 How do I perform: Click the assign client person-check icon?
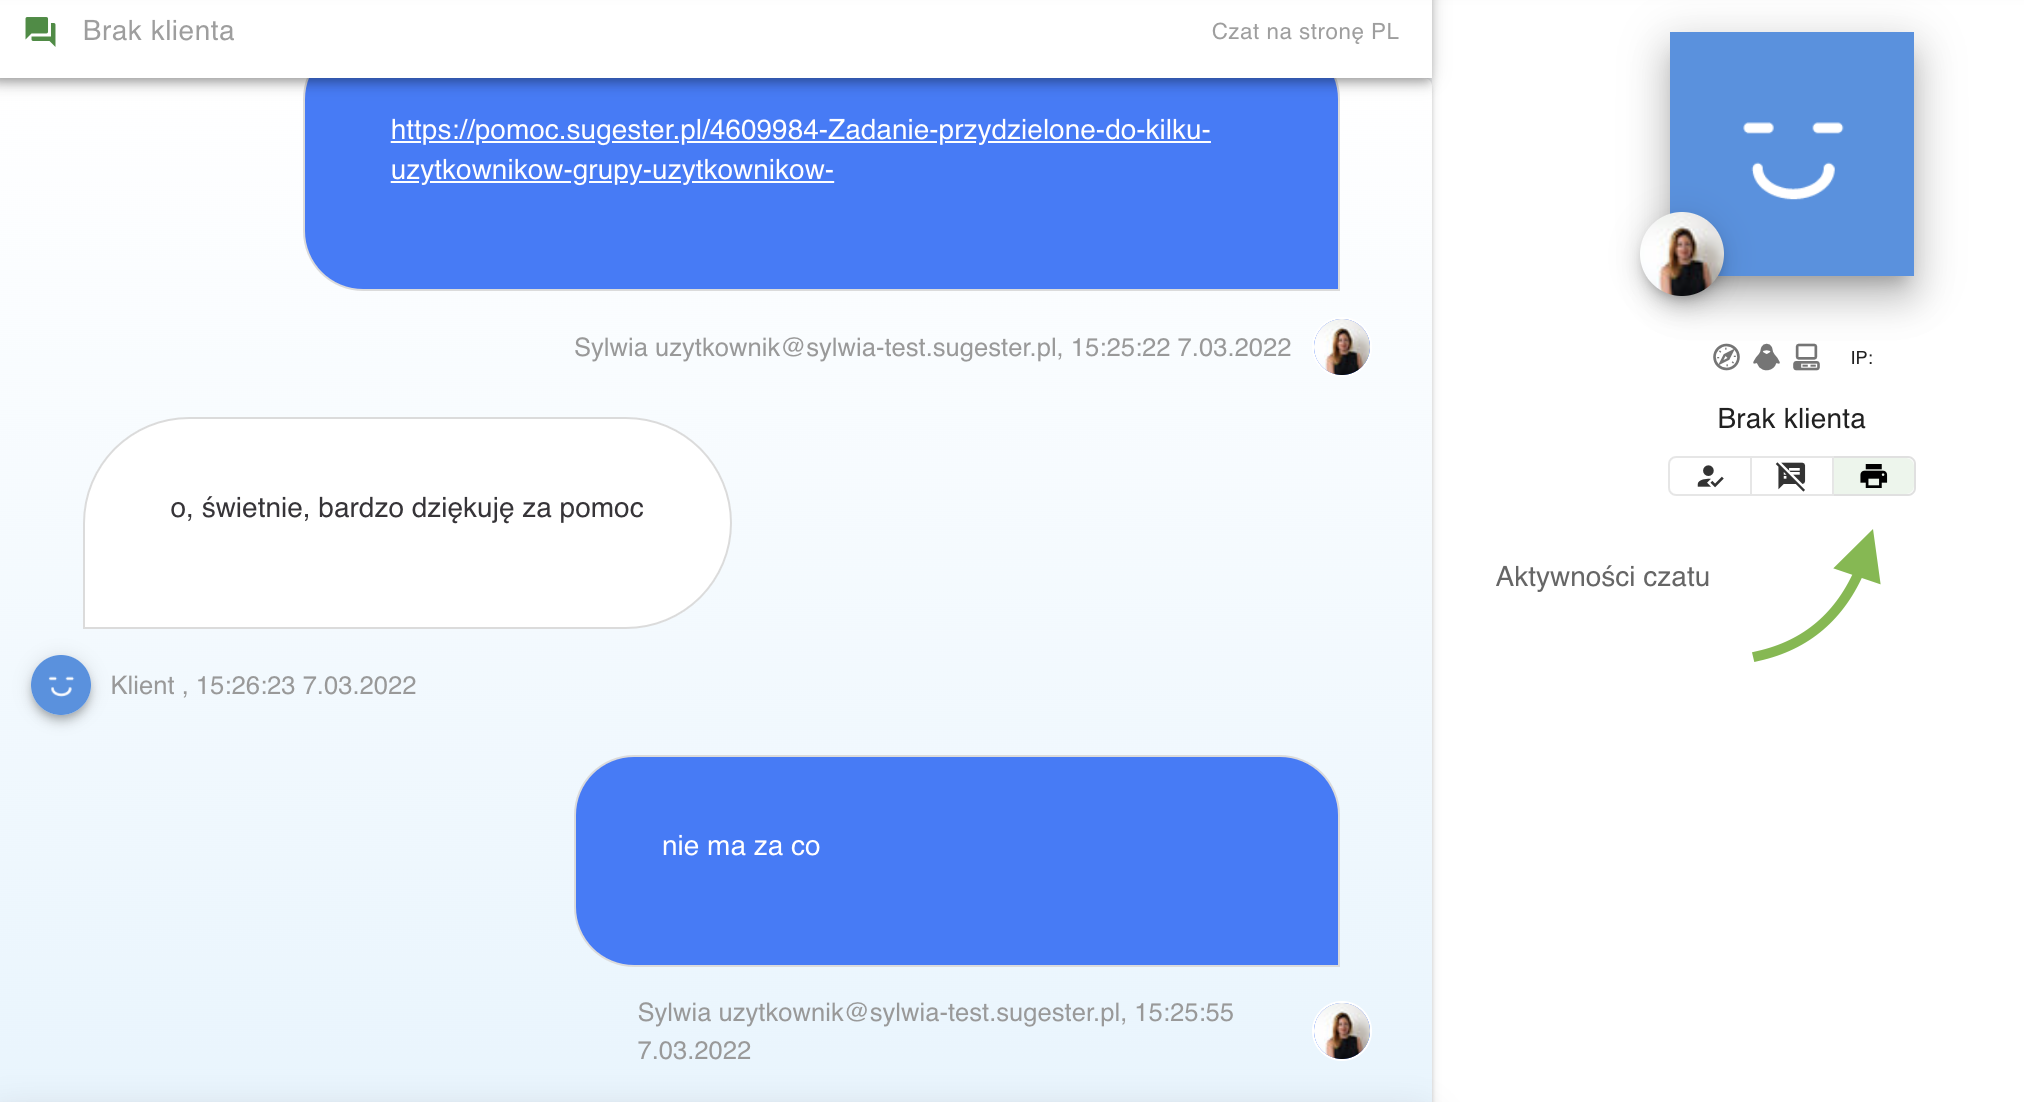(x=1710, y=476)
